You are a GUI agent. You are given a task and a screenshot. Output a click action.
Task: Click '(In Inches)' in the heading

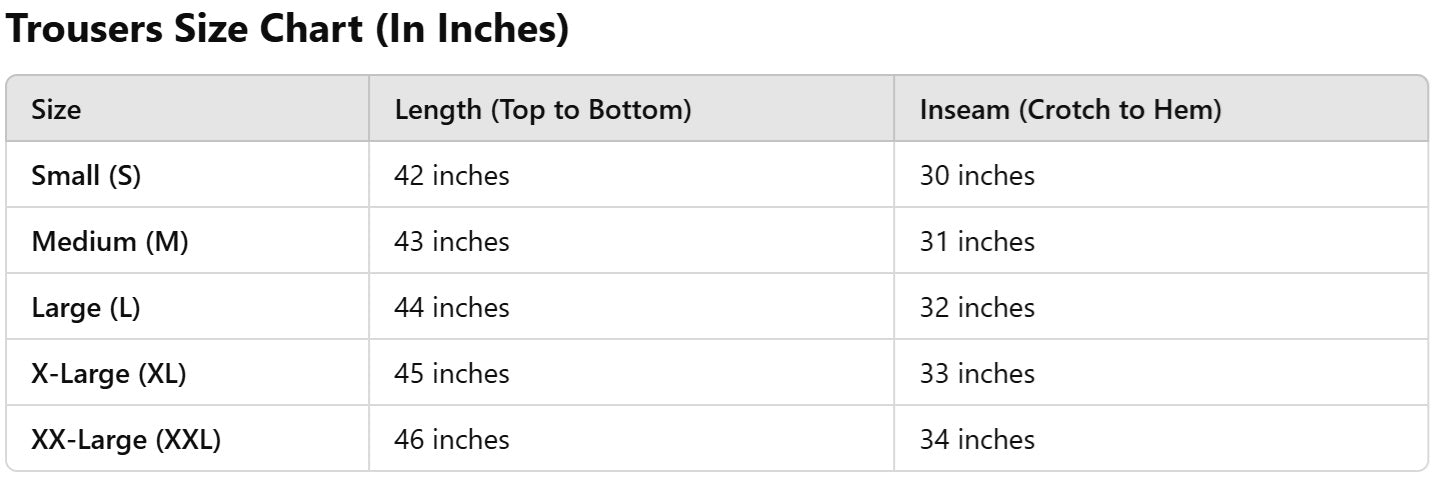coord(472,31)
